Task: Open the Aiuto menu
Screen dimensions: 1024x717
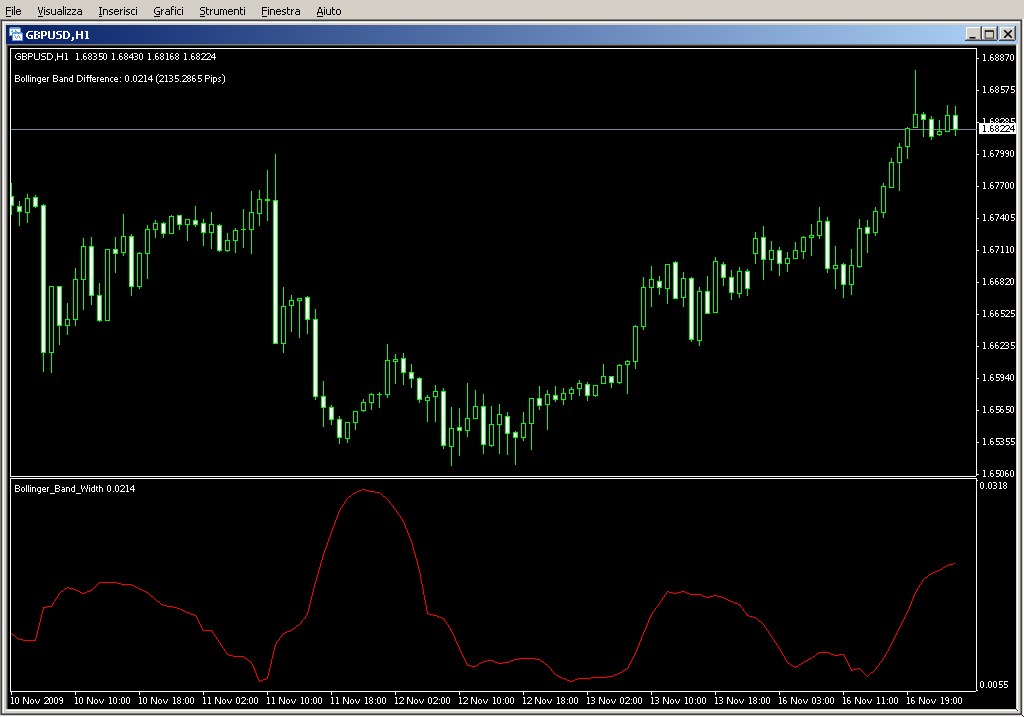Action: tap(328, 11)
